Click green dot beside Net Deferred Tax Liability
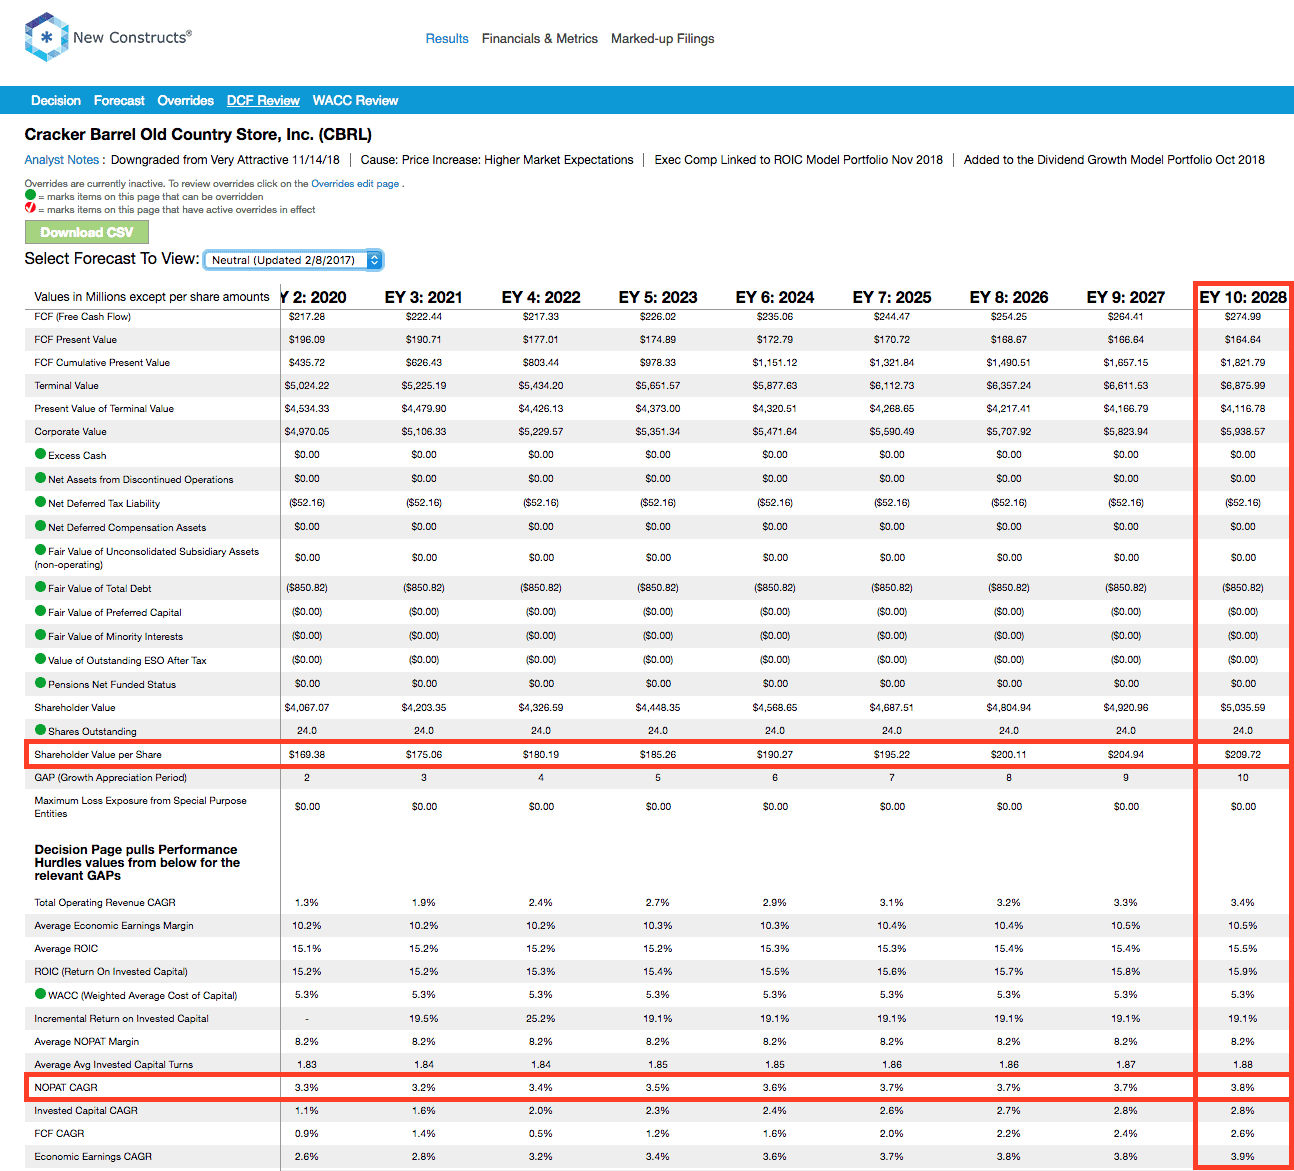1294x1171 pixels. point(40,502)
